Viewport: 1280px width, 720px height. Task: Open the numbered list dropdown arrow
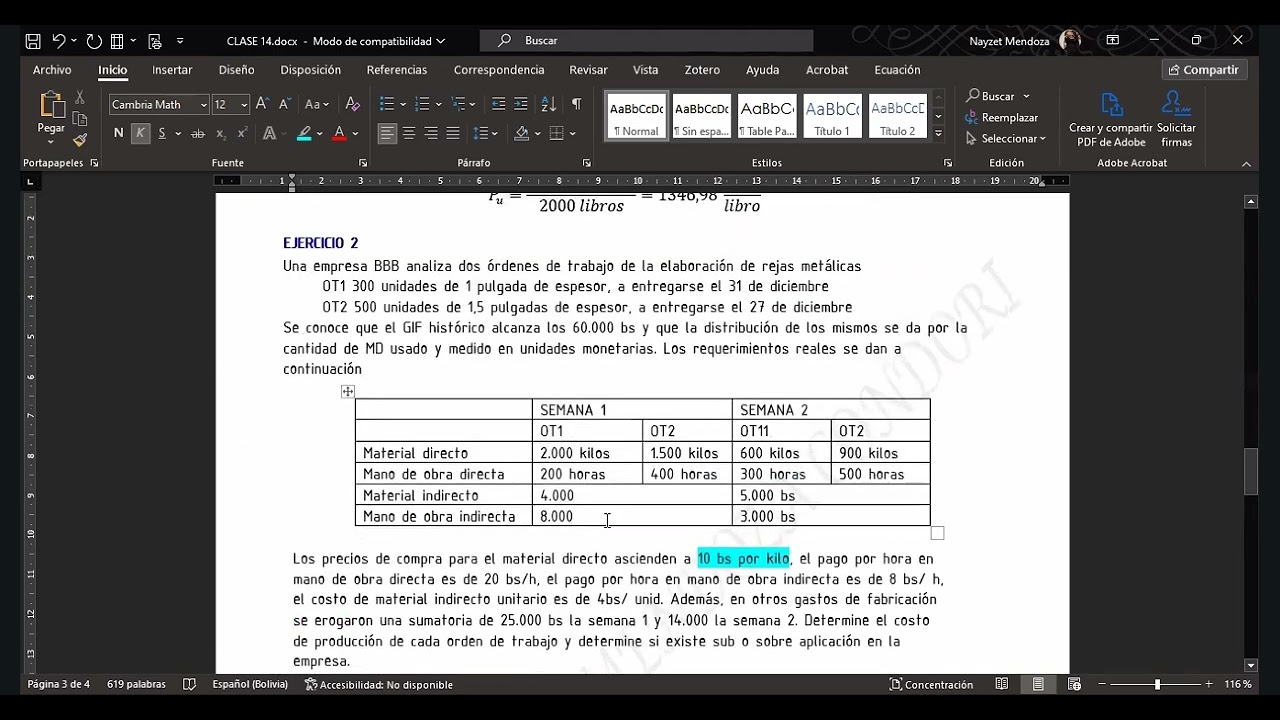click(438, 104)
